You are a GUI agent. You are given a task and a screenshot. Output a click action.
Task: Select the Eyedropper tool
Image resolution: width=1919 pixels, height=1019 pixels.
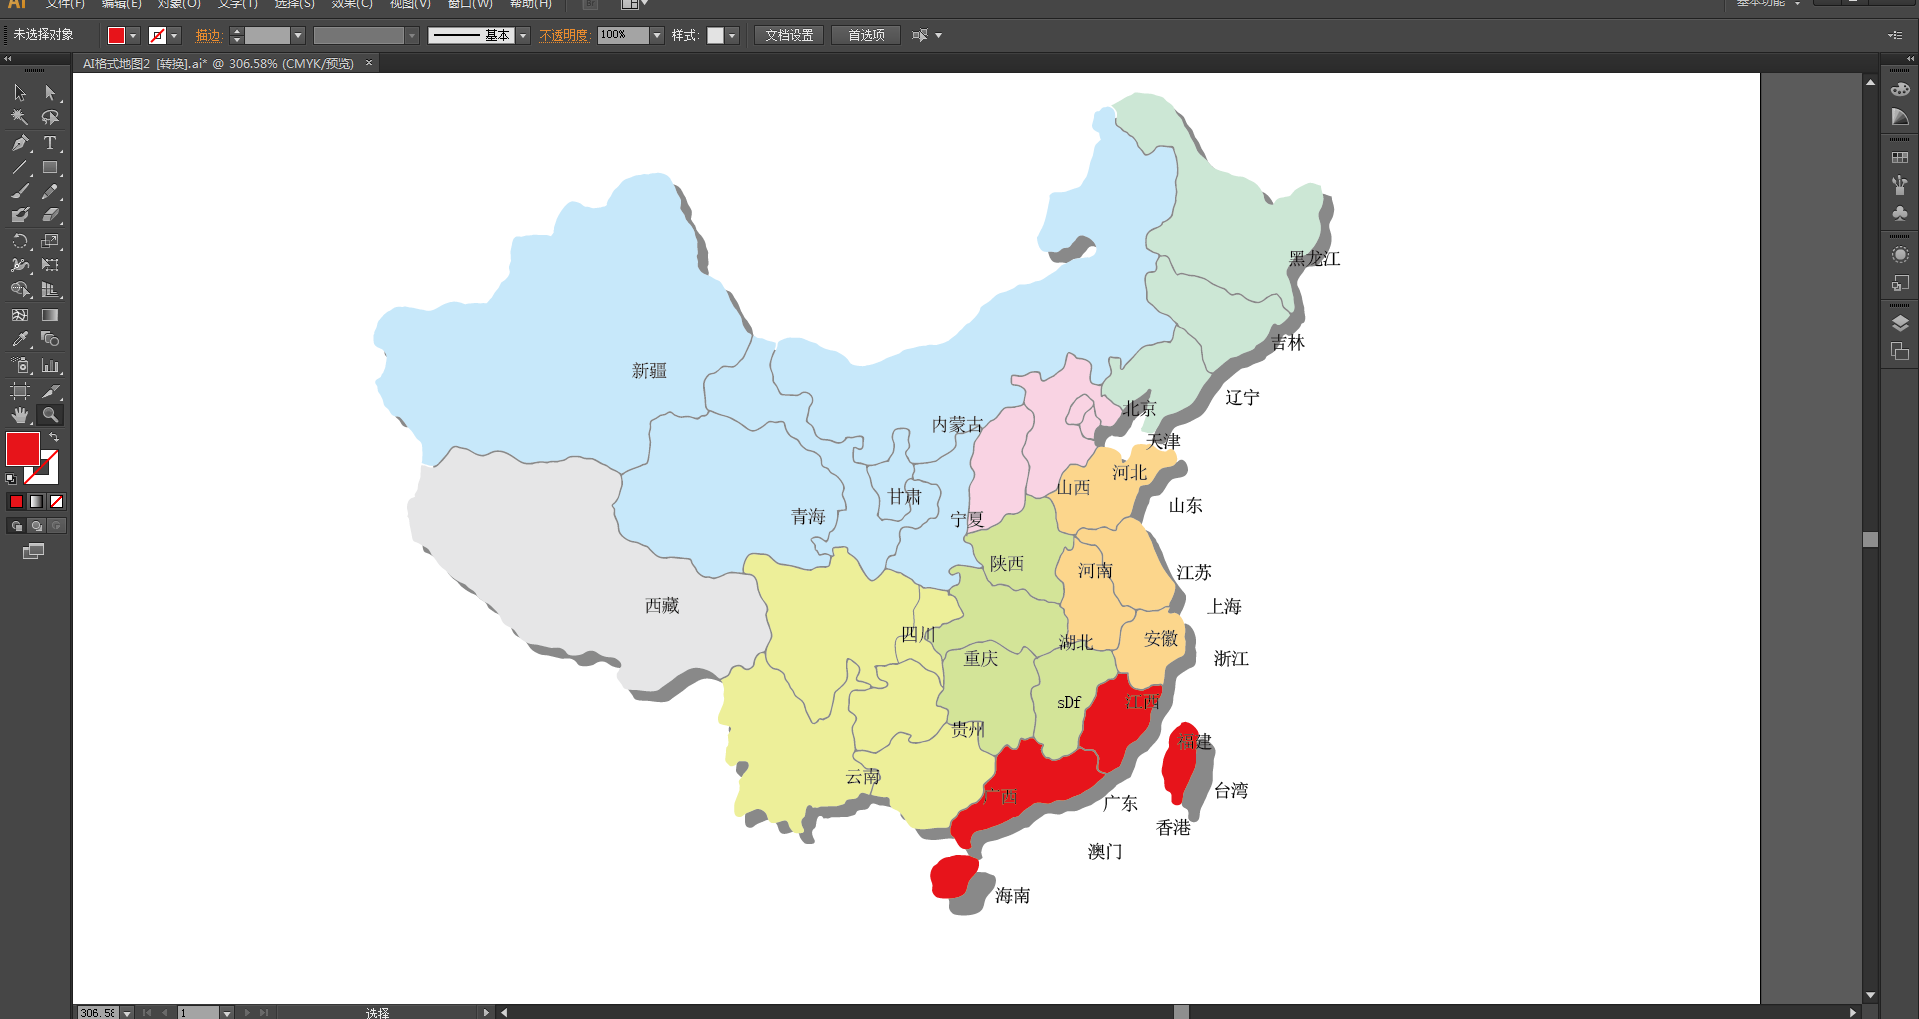20,339
